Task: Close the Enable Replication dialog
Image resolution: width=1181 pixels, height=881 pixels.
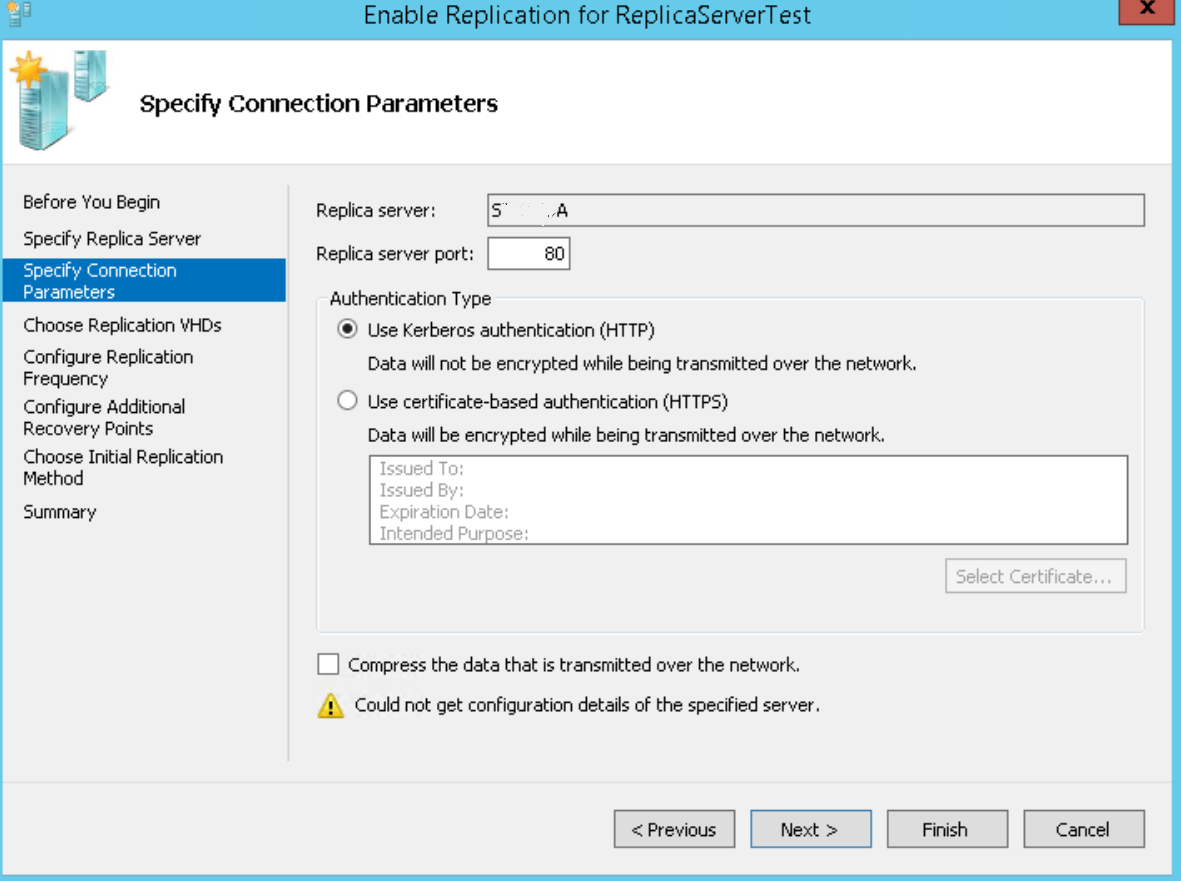Action: point(1146,11)
